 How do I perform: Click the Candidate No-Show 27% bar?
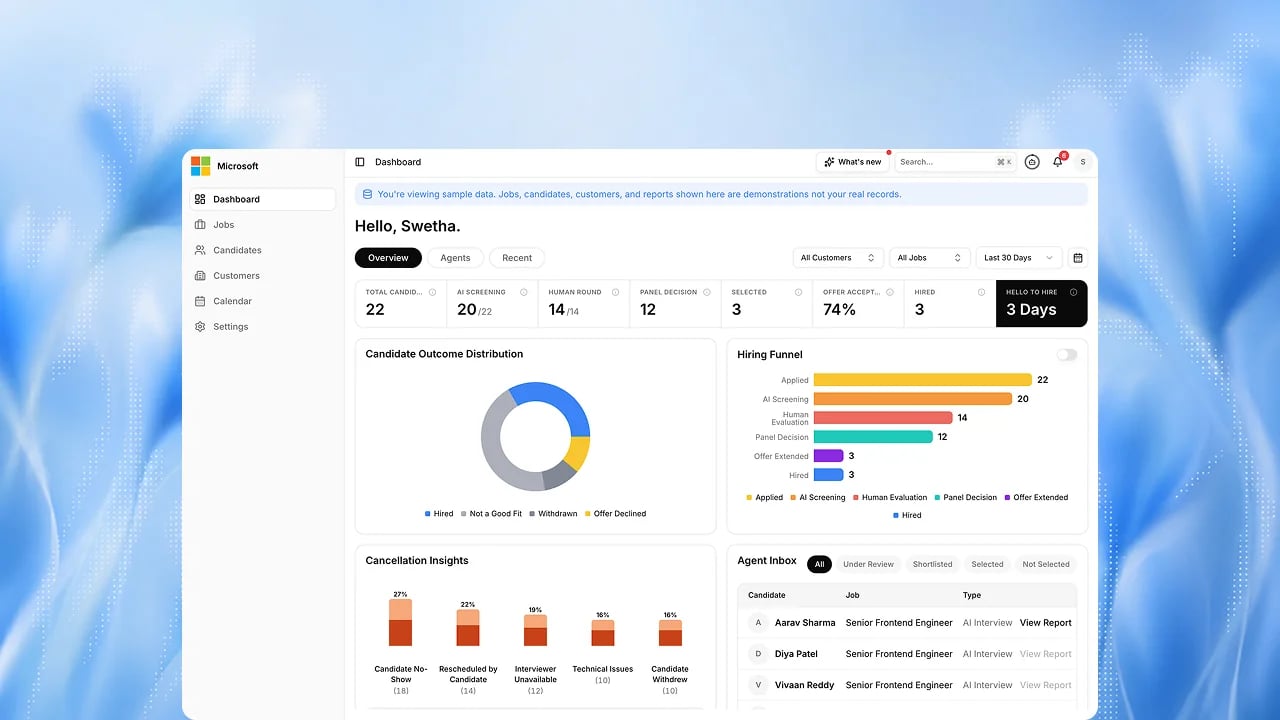click(400, 622)
